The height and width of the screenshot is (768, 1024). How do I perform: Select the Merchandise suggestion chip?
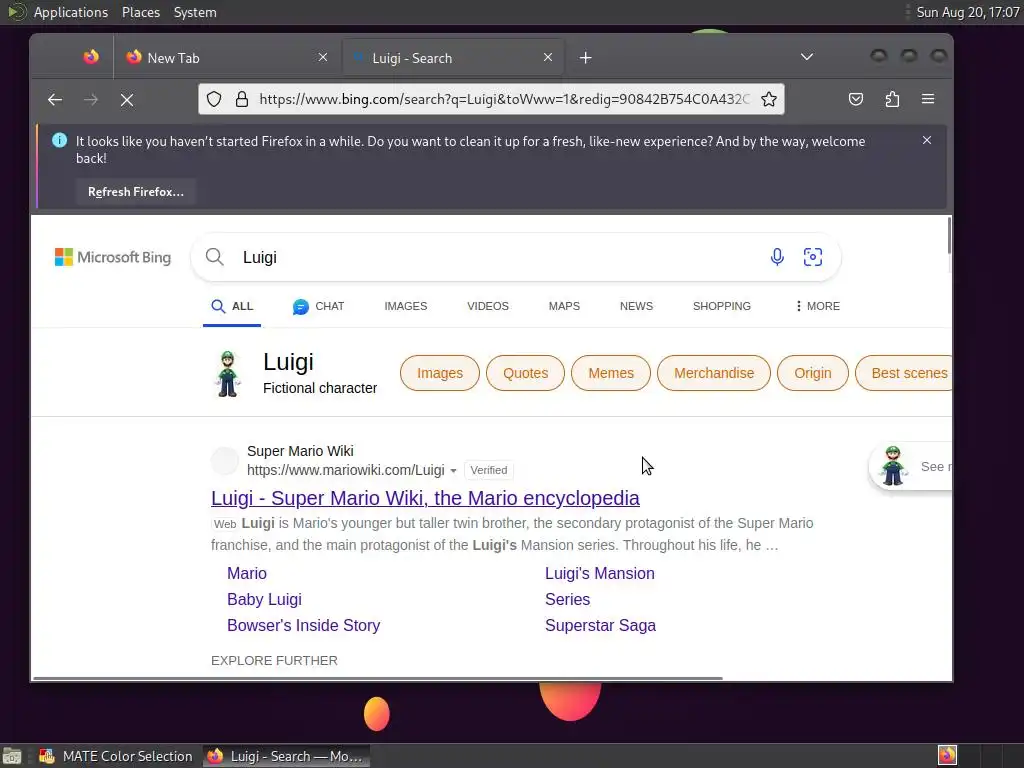click(714, 373)
